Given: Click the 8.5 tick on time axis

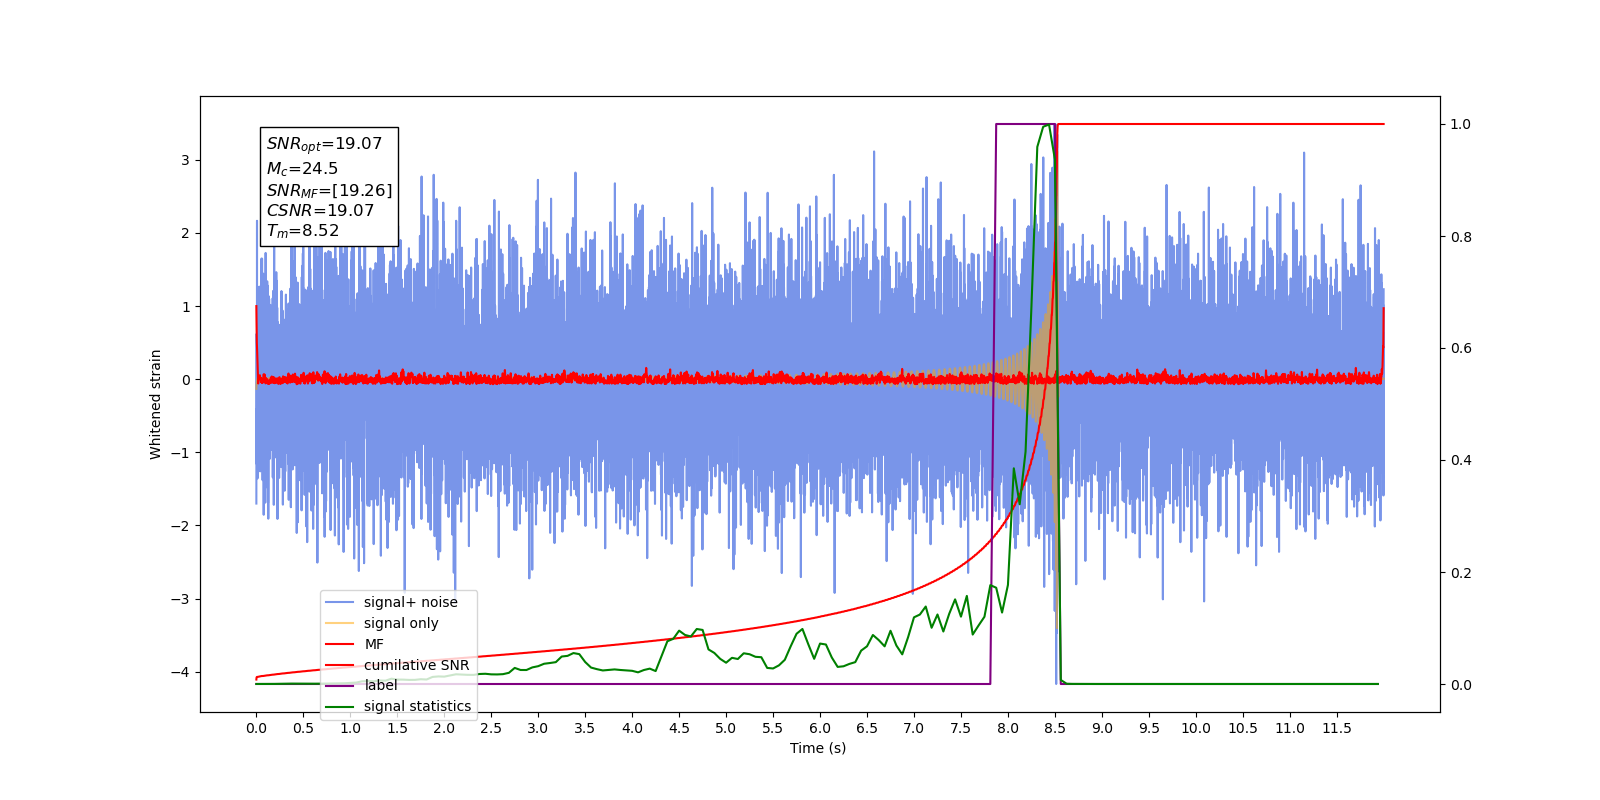Looking at the screenshot, I should (1055, 728).
